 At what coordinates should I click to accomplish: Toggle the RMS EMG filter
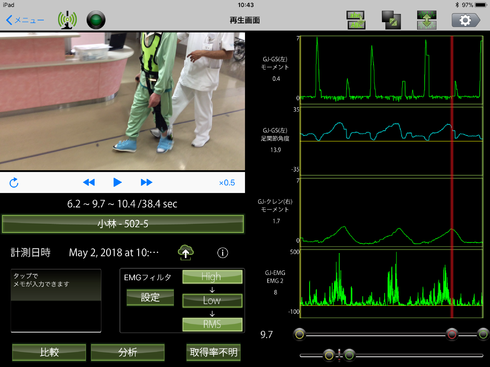212,324
